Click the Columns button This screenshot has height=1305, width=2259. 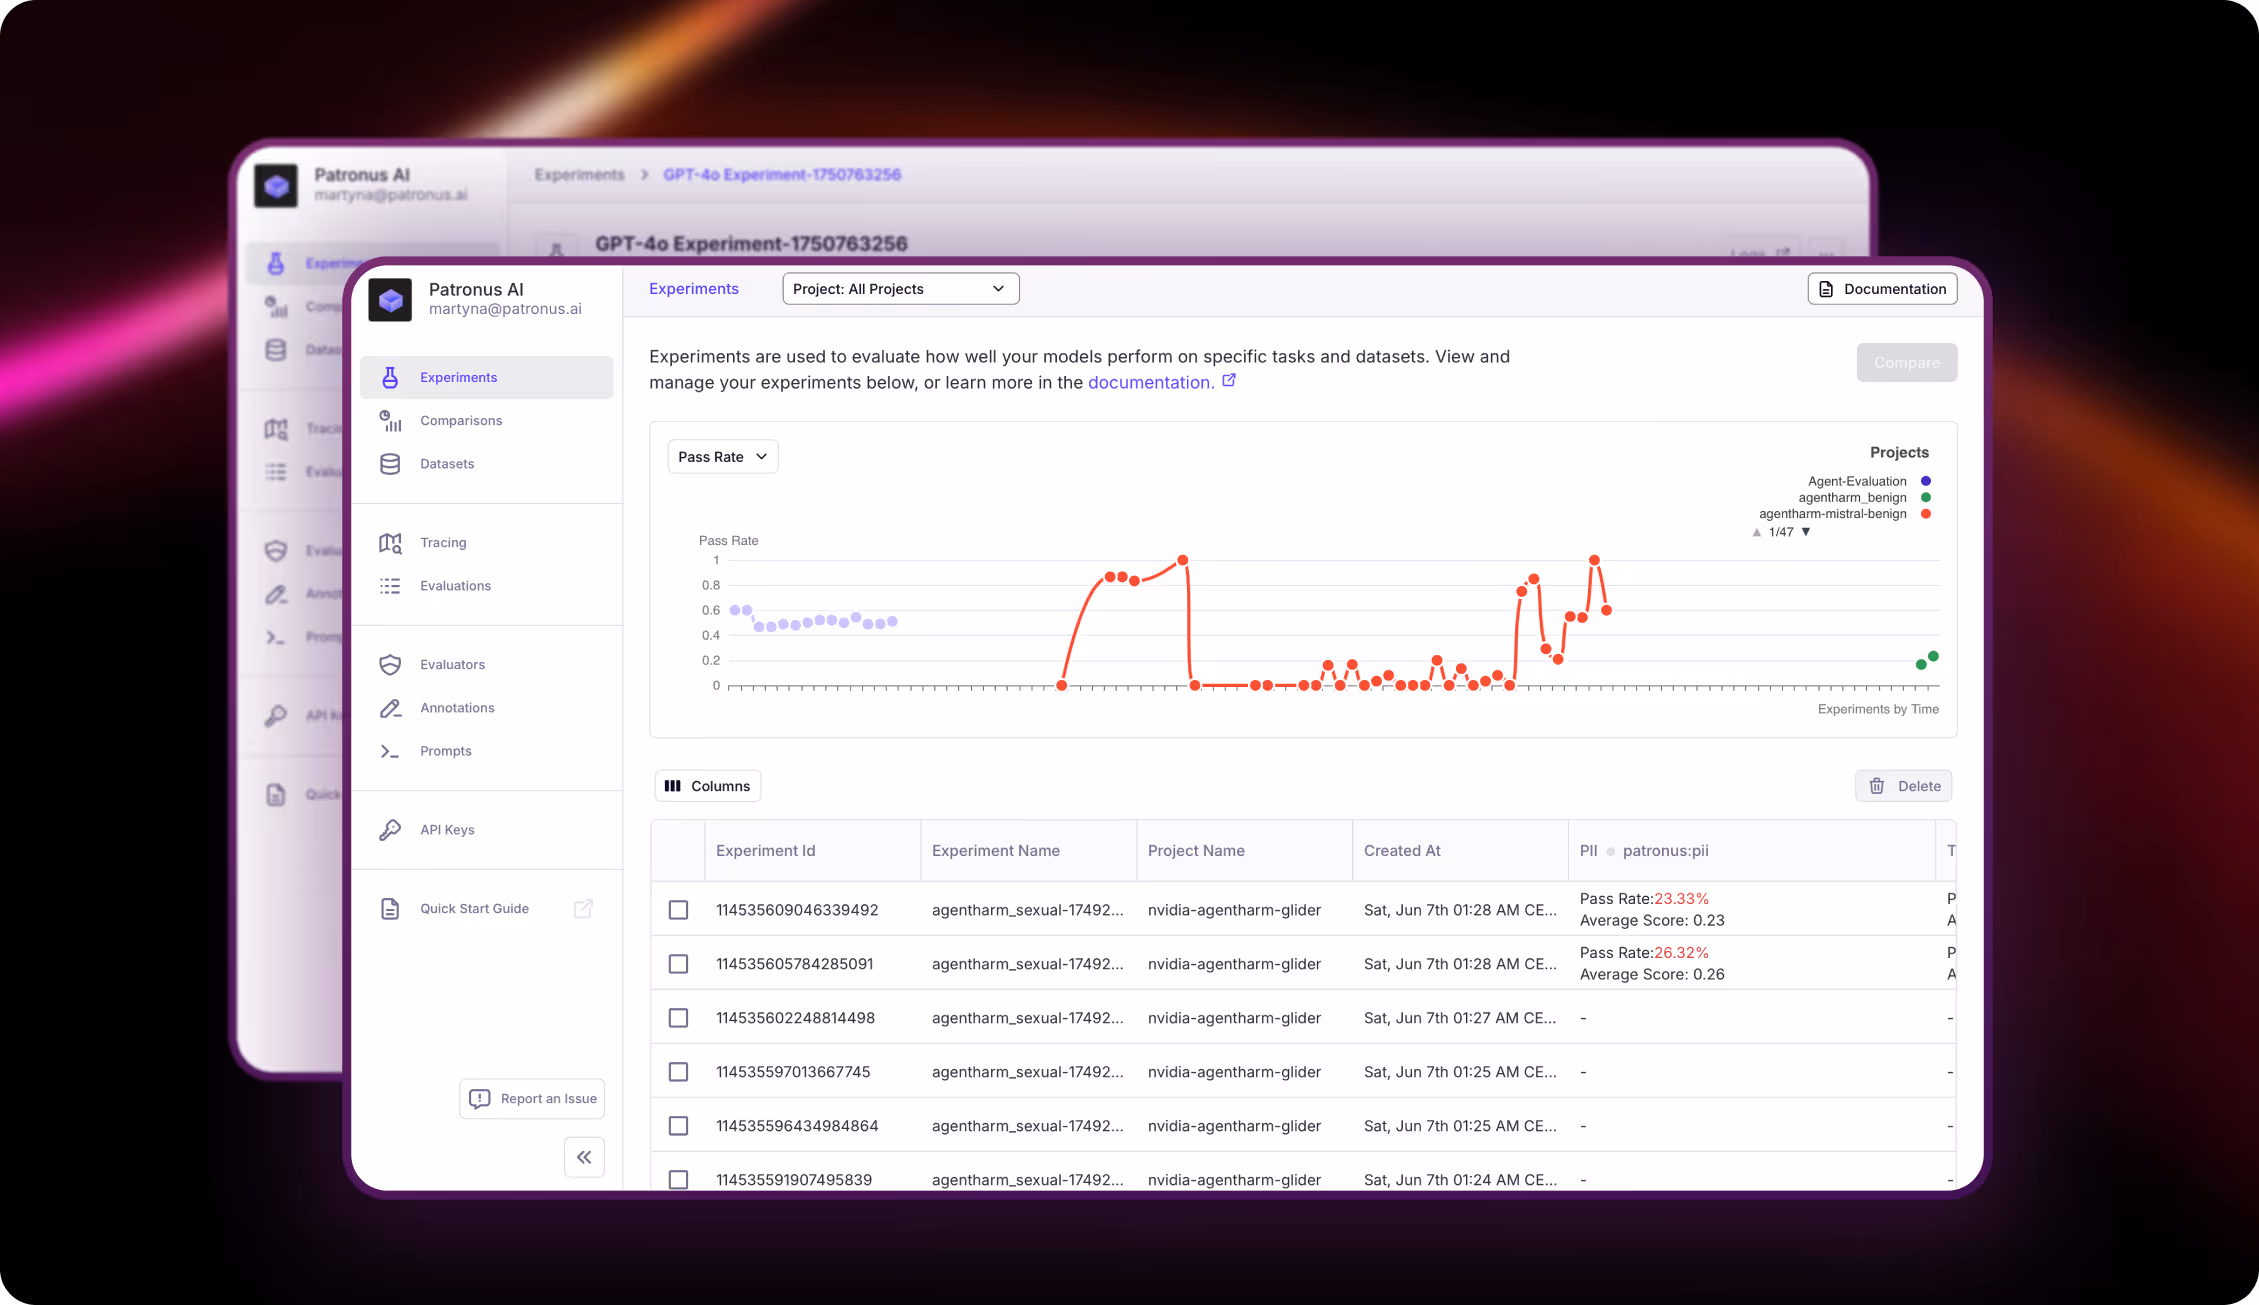coord(708,786)
